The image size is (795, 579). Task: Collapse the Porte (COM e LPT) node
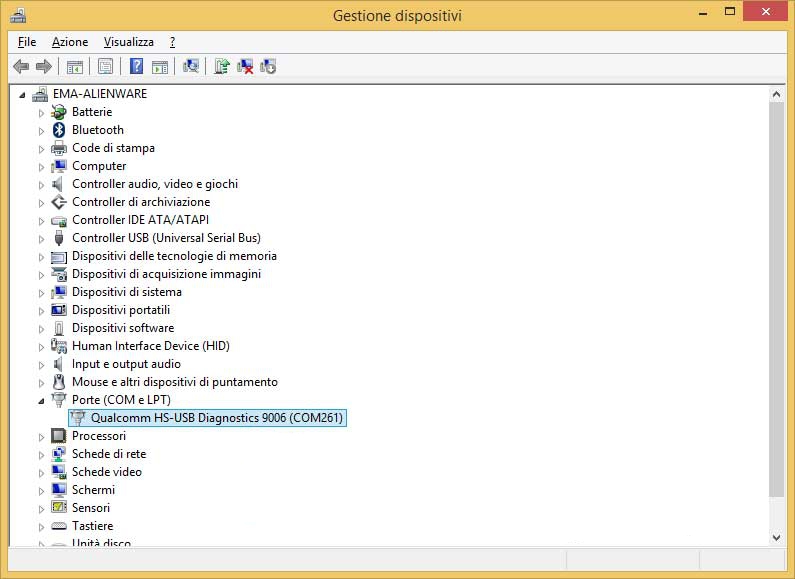click(42, 401)
